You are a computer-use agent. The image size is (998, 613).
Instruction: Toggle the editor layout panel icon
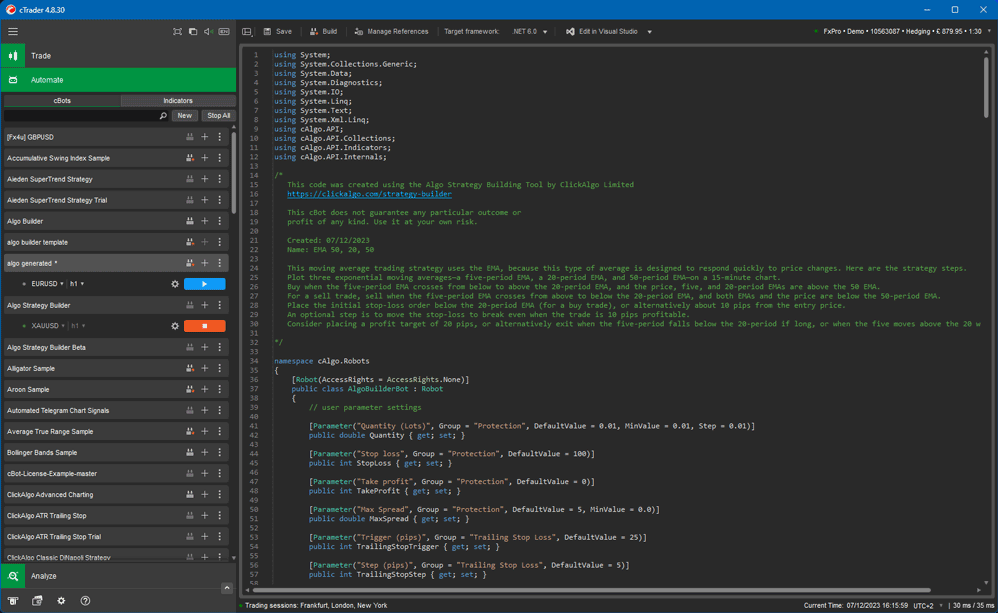[x=247, y=31]
